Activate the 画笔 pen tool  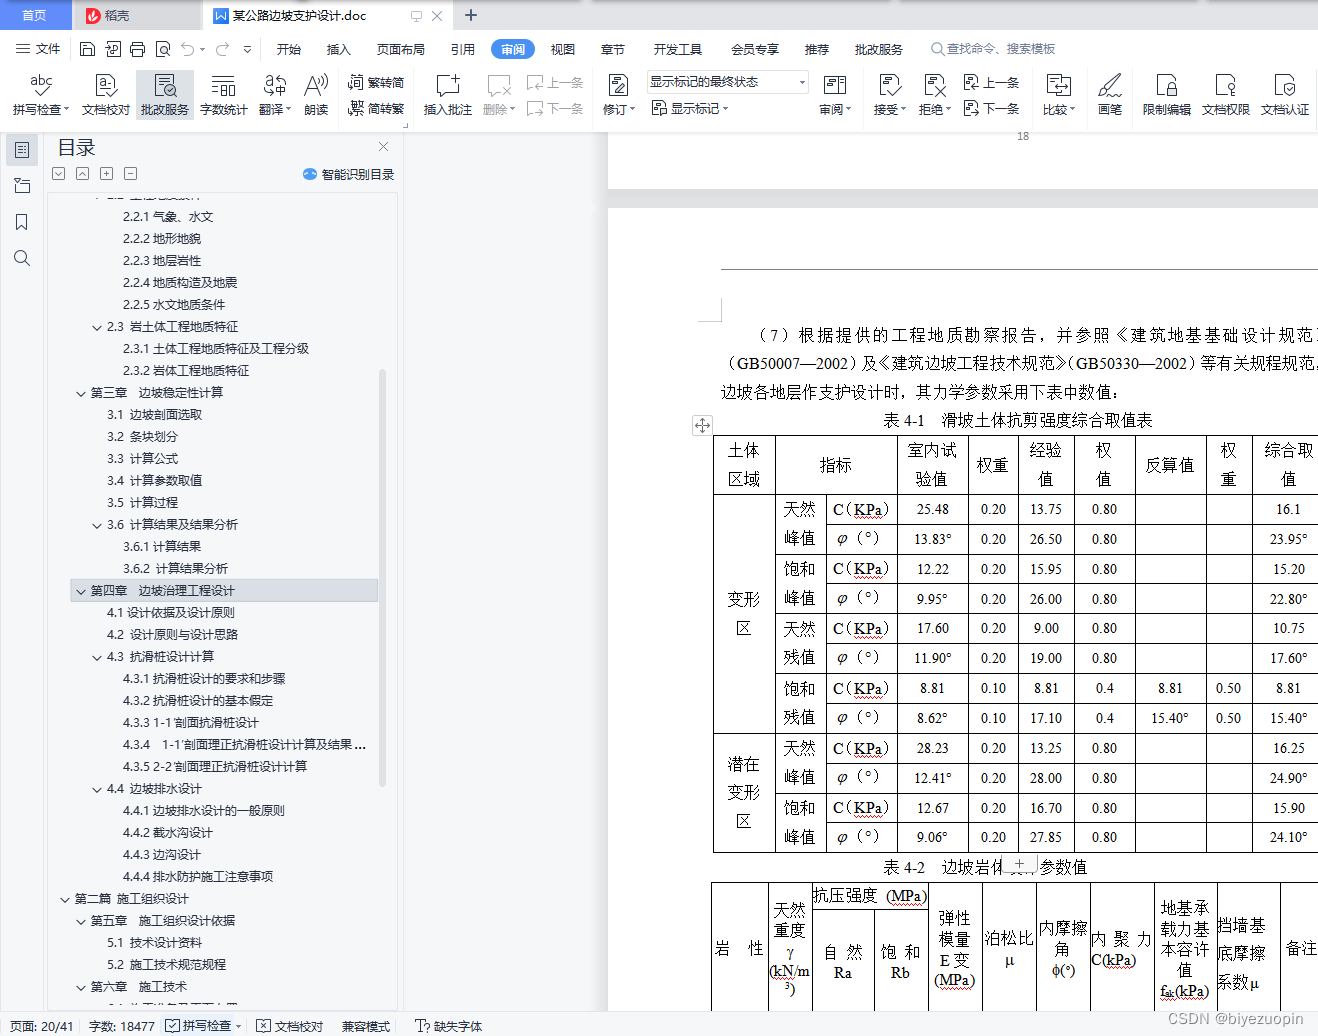coord(1110,95)
